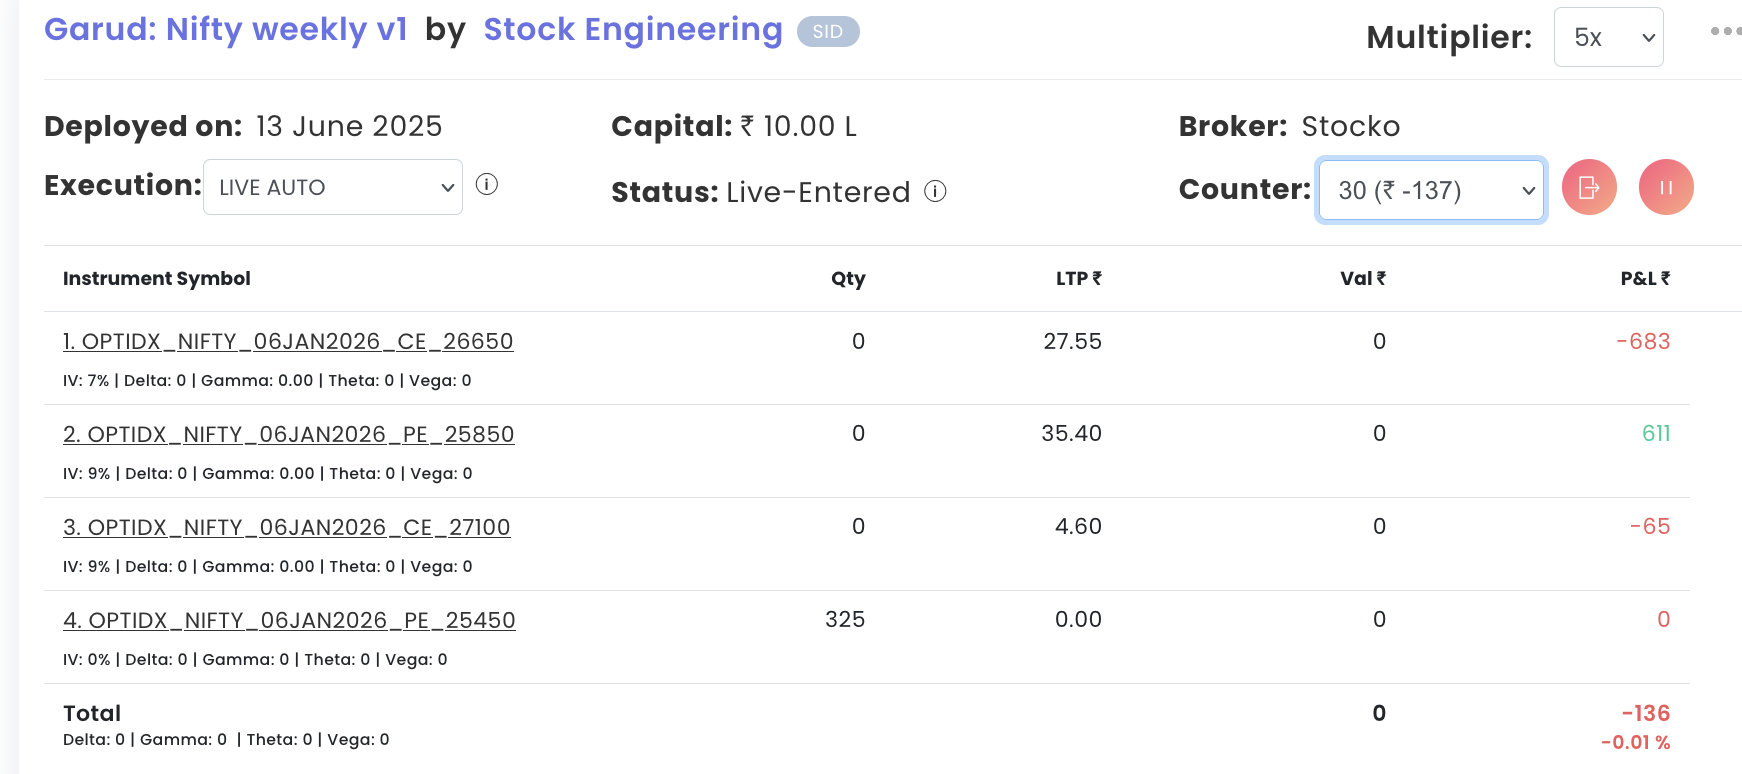
Task: Click the SID badge
Action: [827, 32]
